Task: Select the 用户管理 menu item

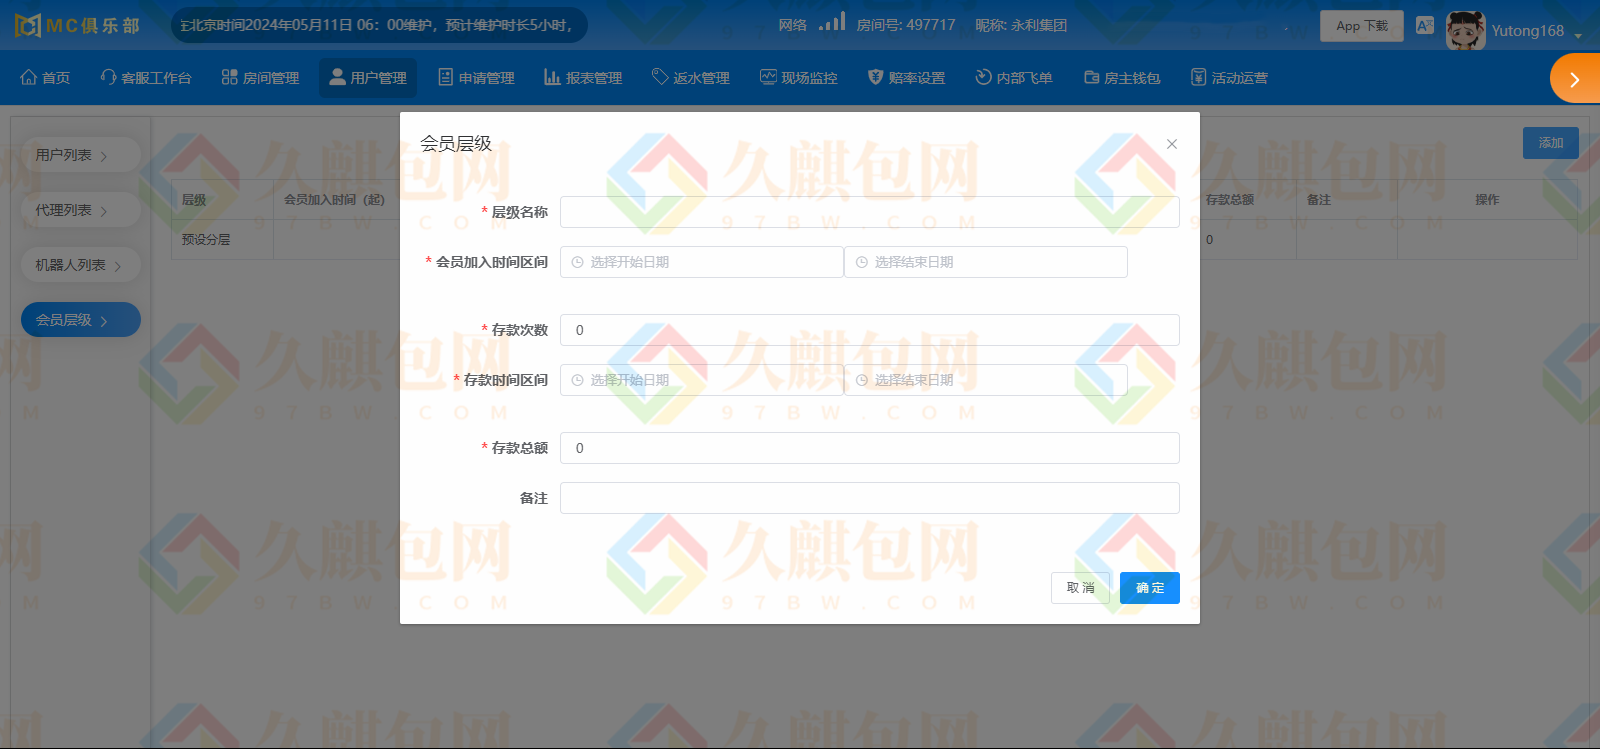Action: 368,78
